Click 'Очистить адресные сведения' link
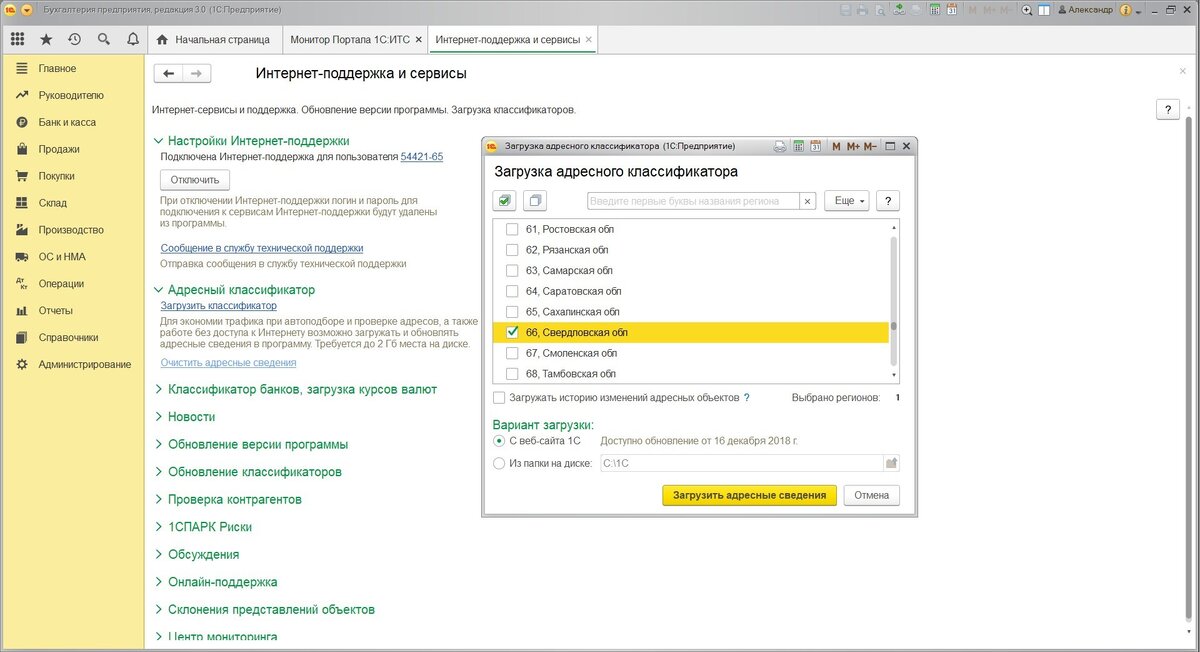 228,363
